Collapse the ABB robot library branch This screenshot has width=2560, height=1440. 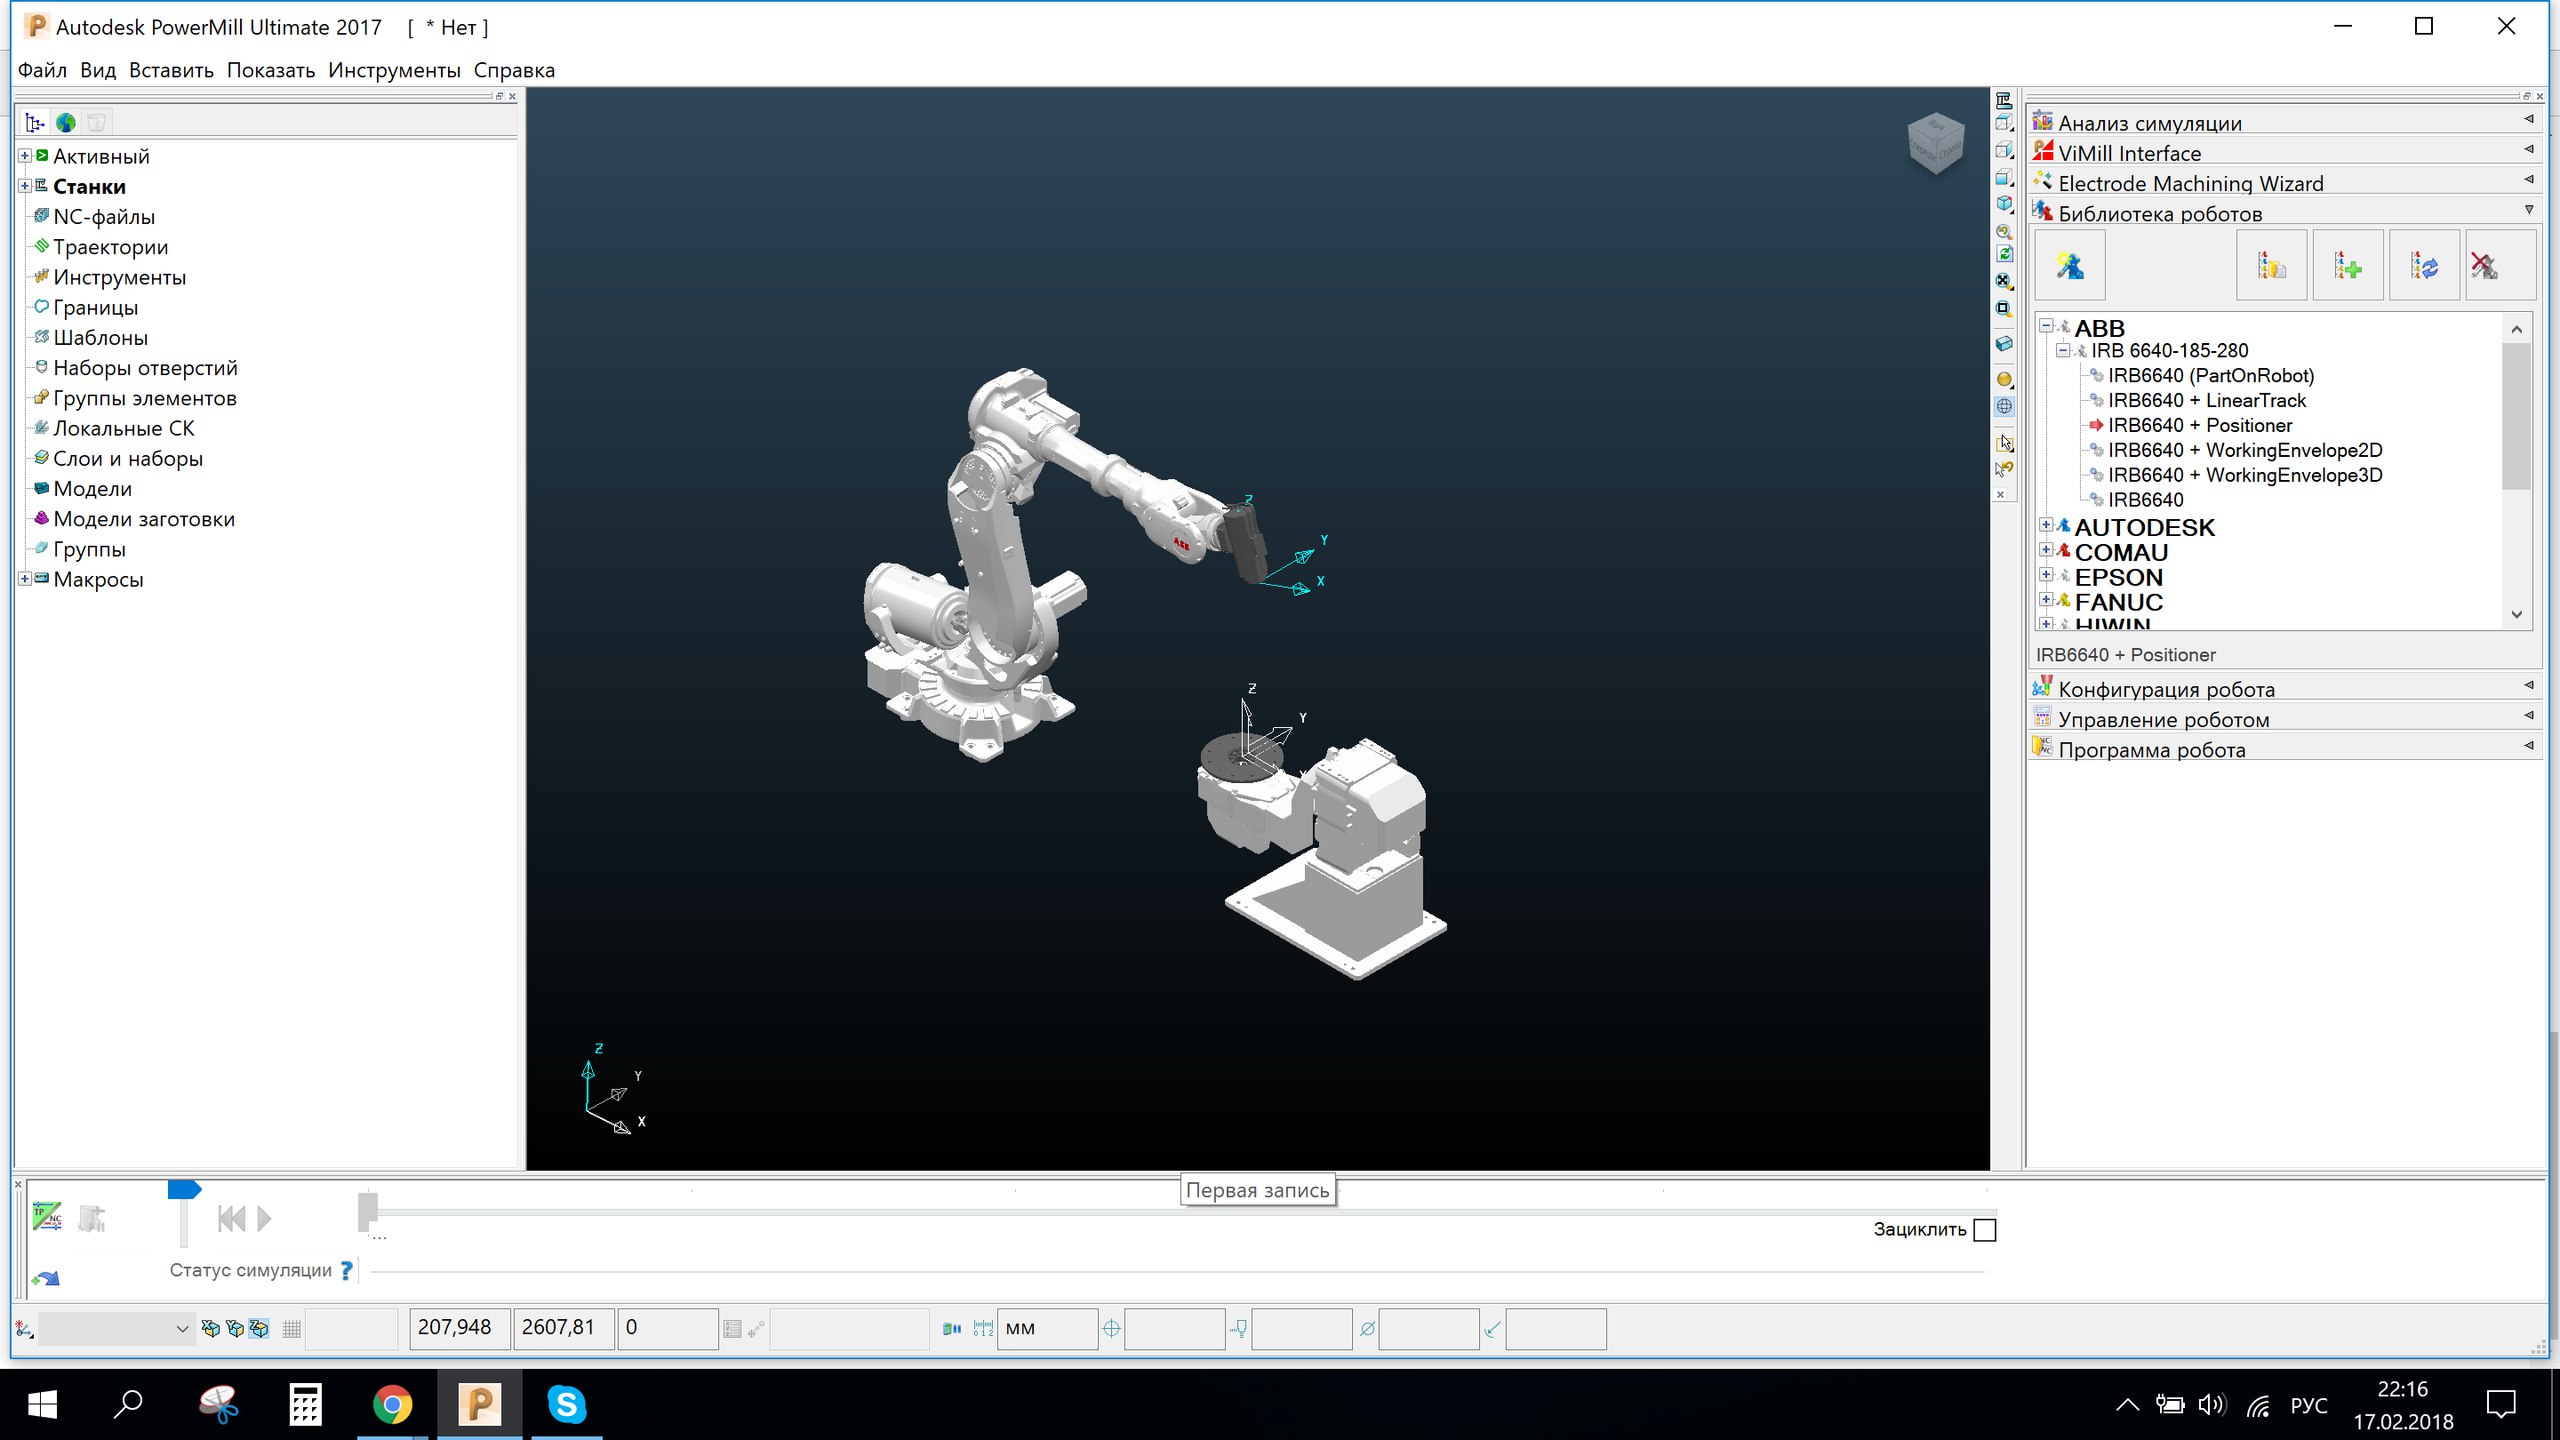point(2046,326)
